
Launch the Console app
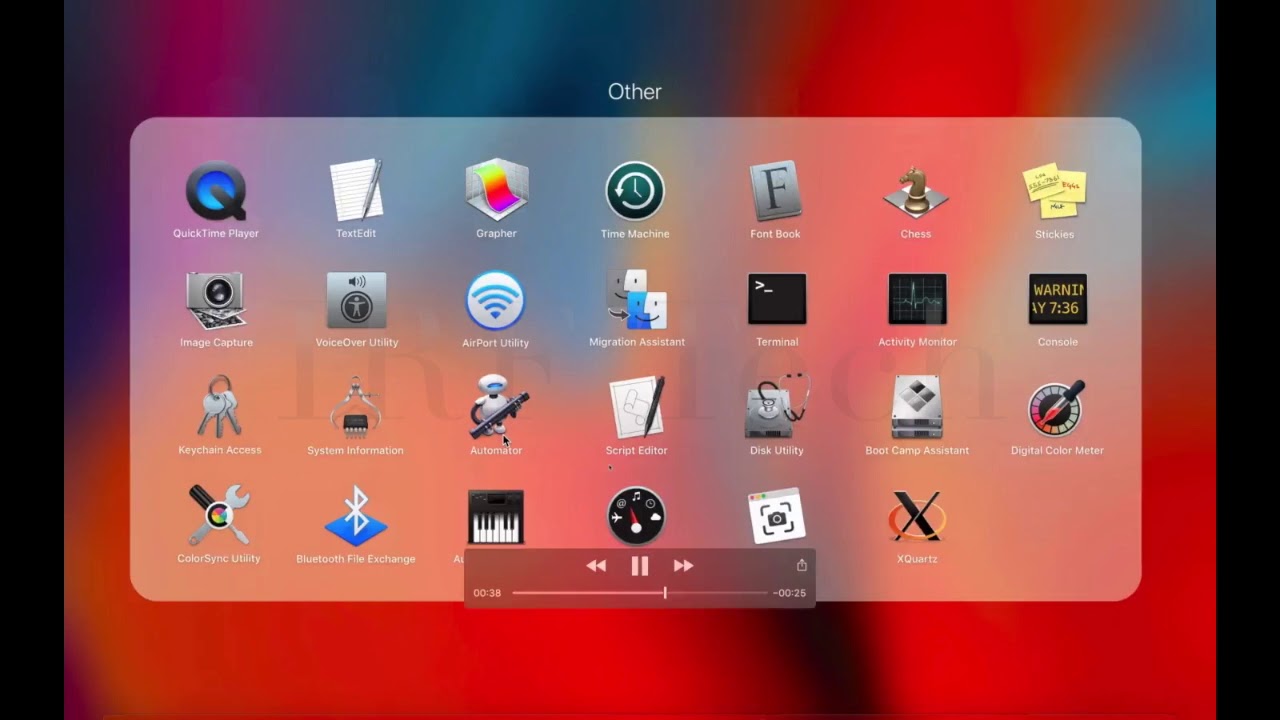pyautogui.click(x=1058, y=299)
